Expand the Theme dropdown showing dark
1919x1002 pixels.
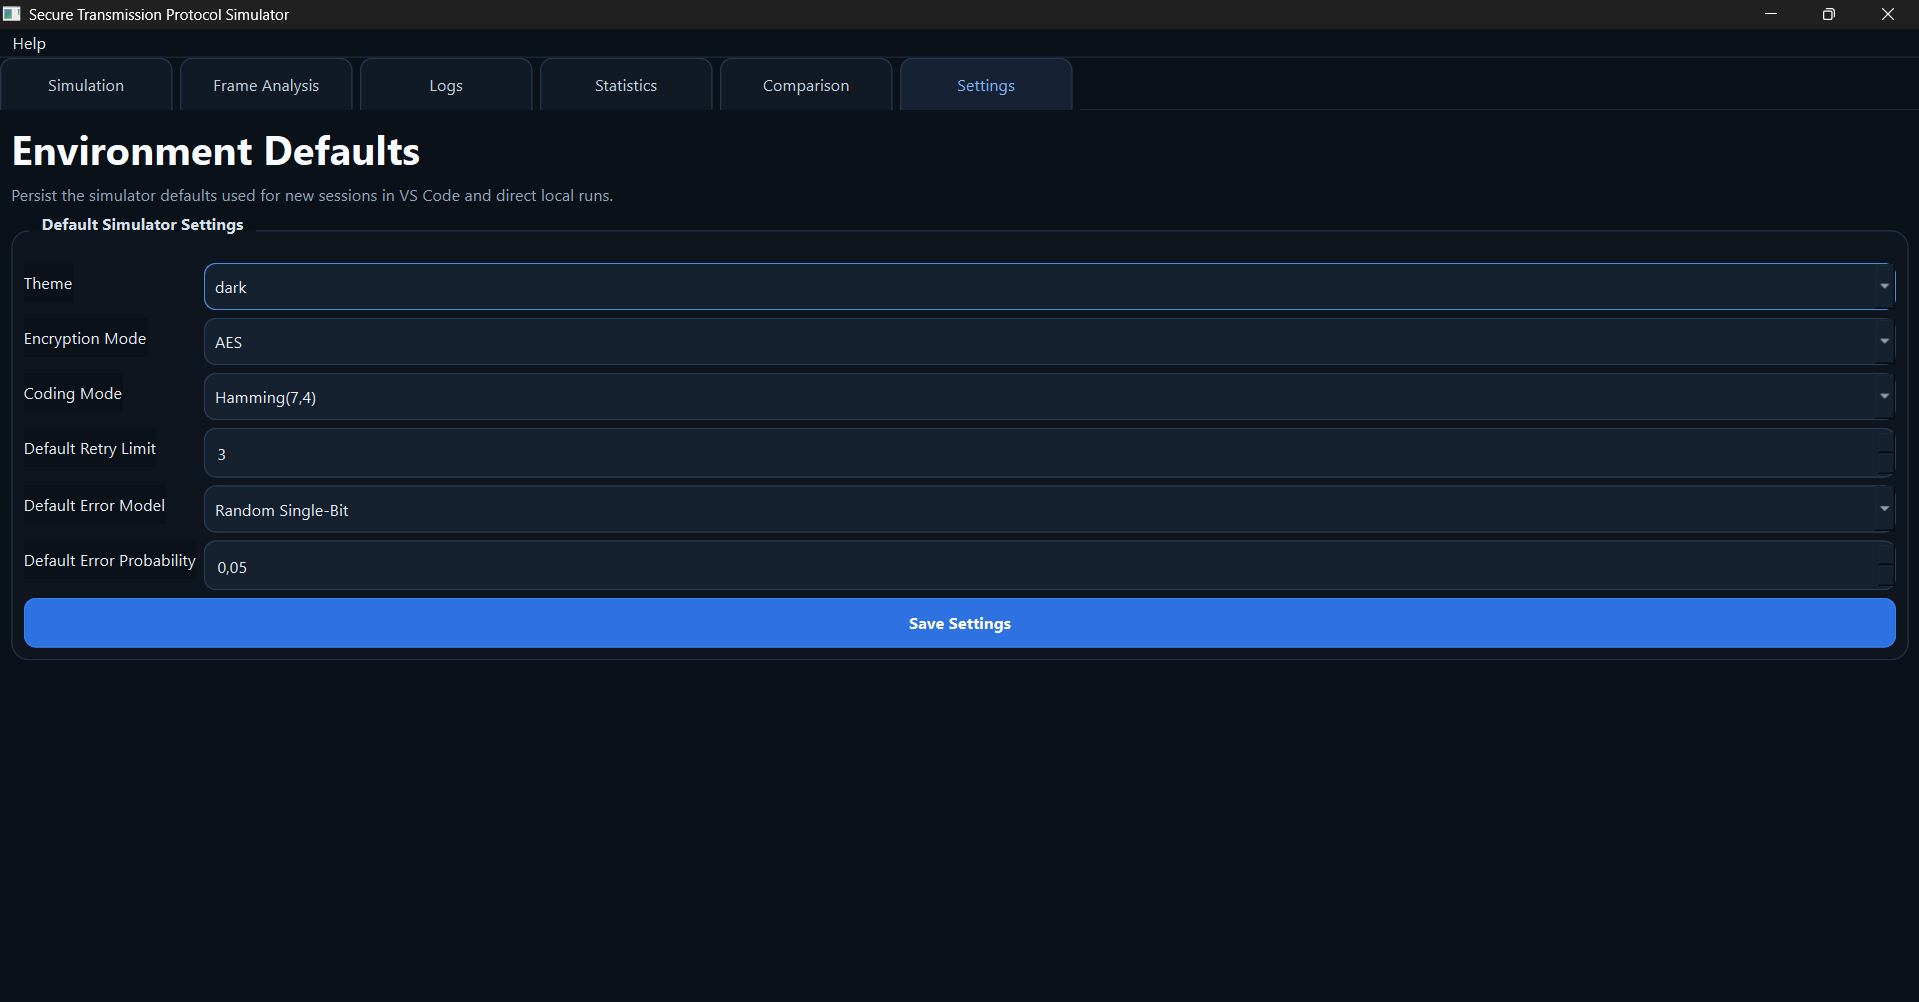click(1049, 287)
